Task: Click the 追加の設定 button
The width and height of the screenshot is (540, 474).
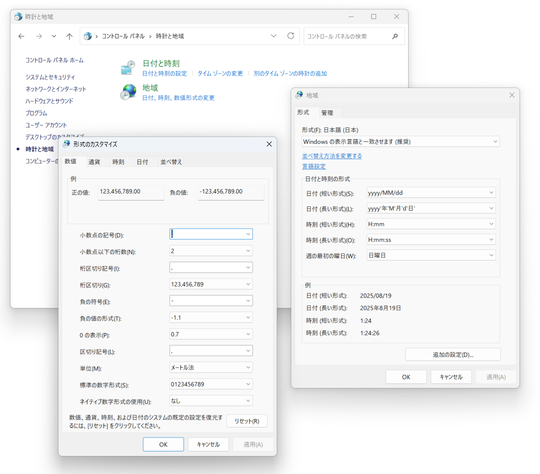Action: click(453, 355)
